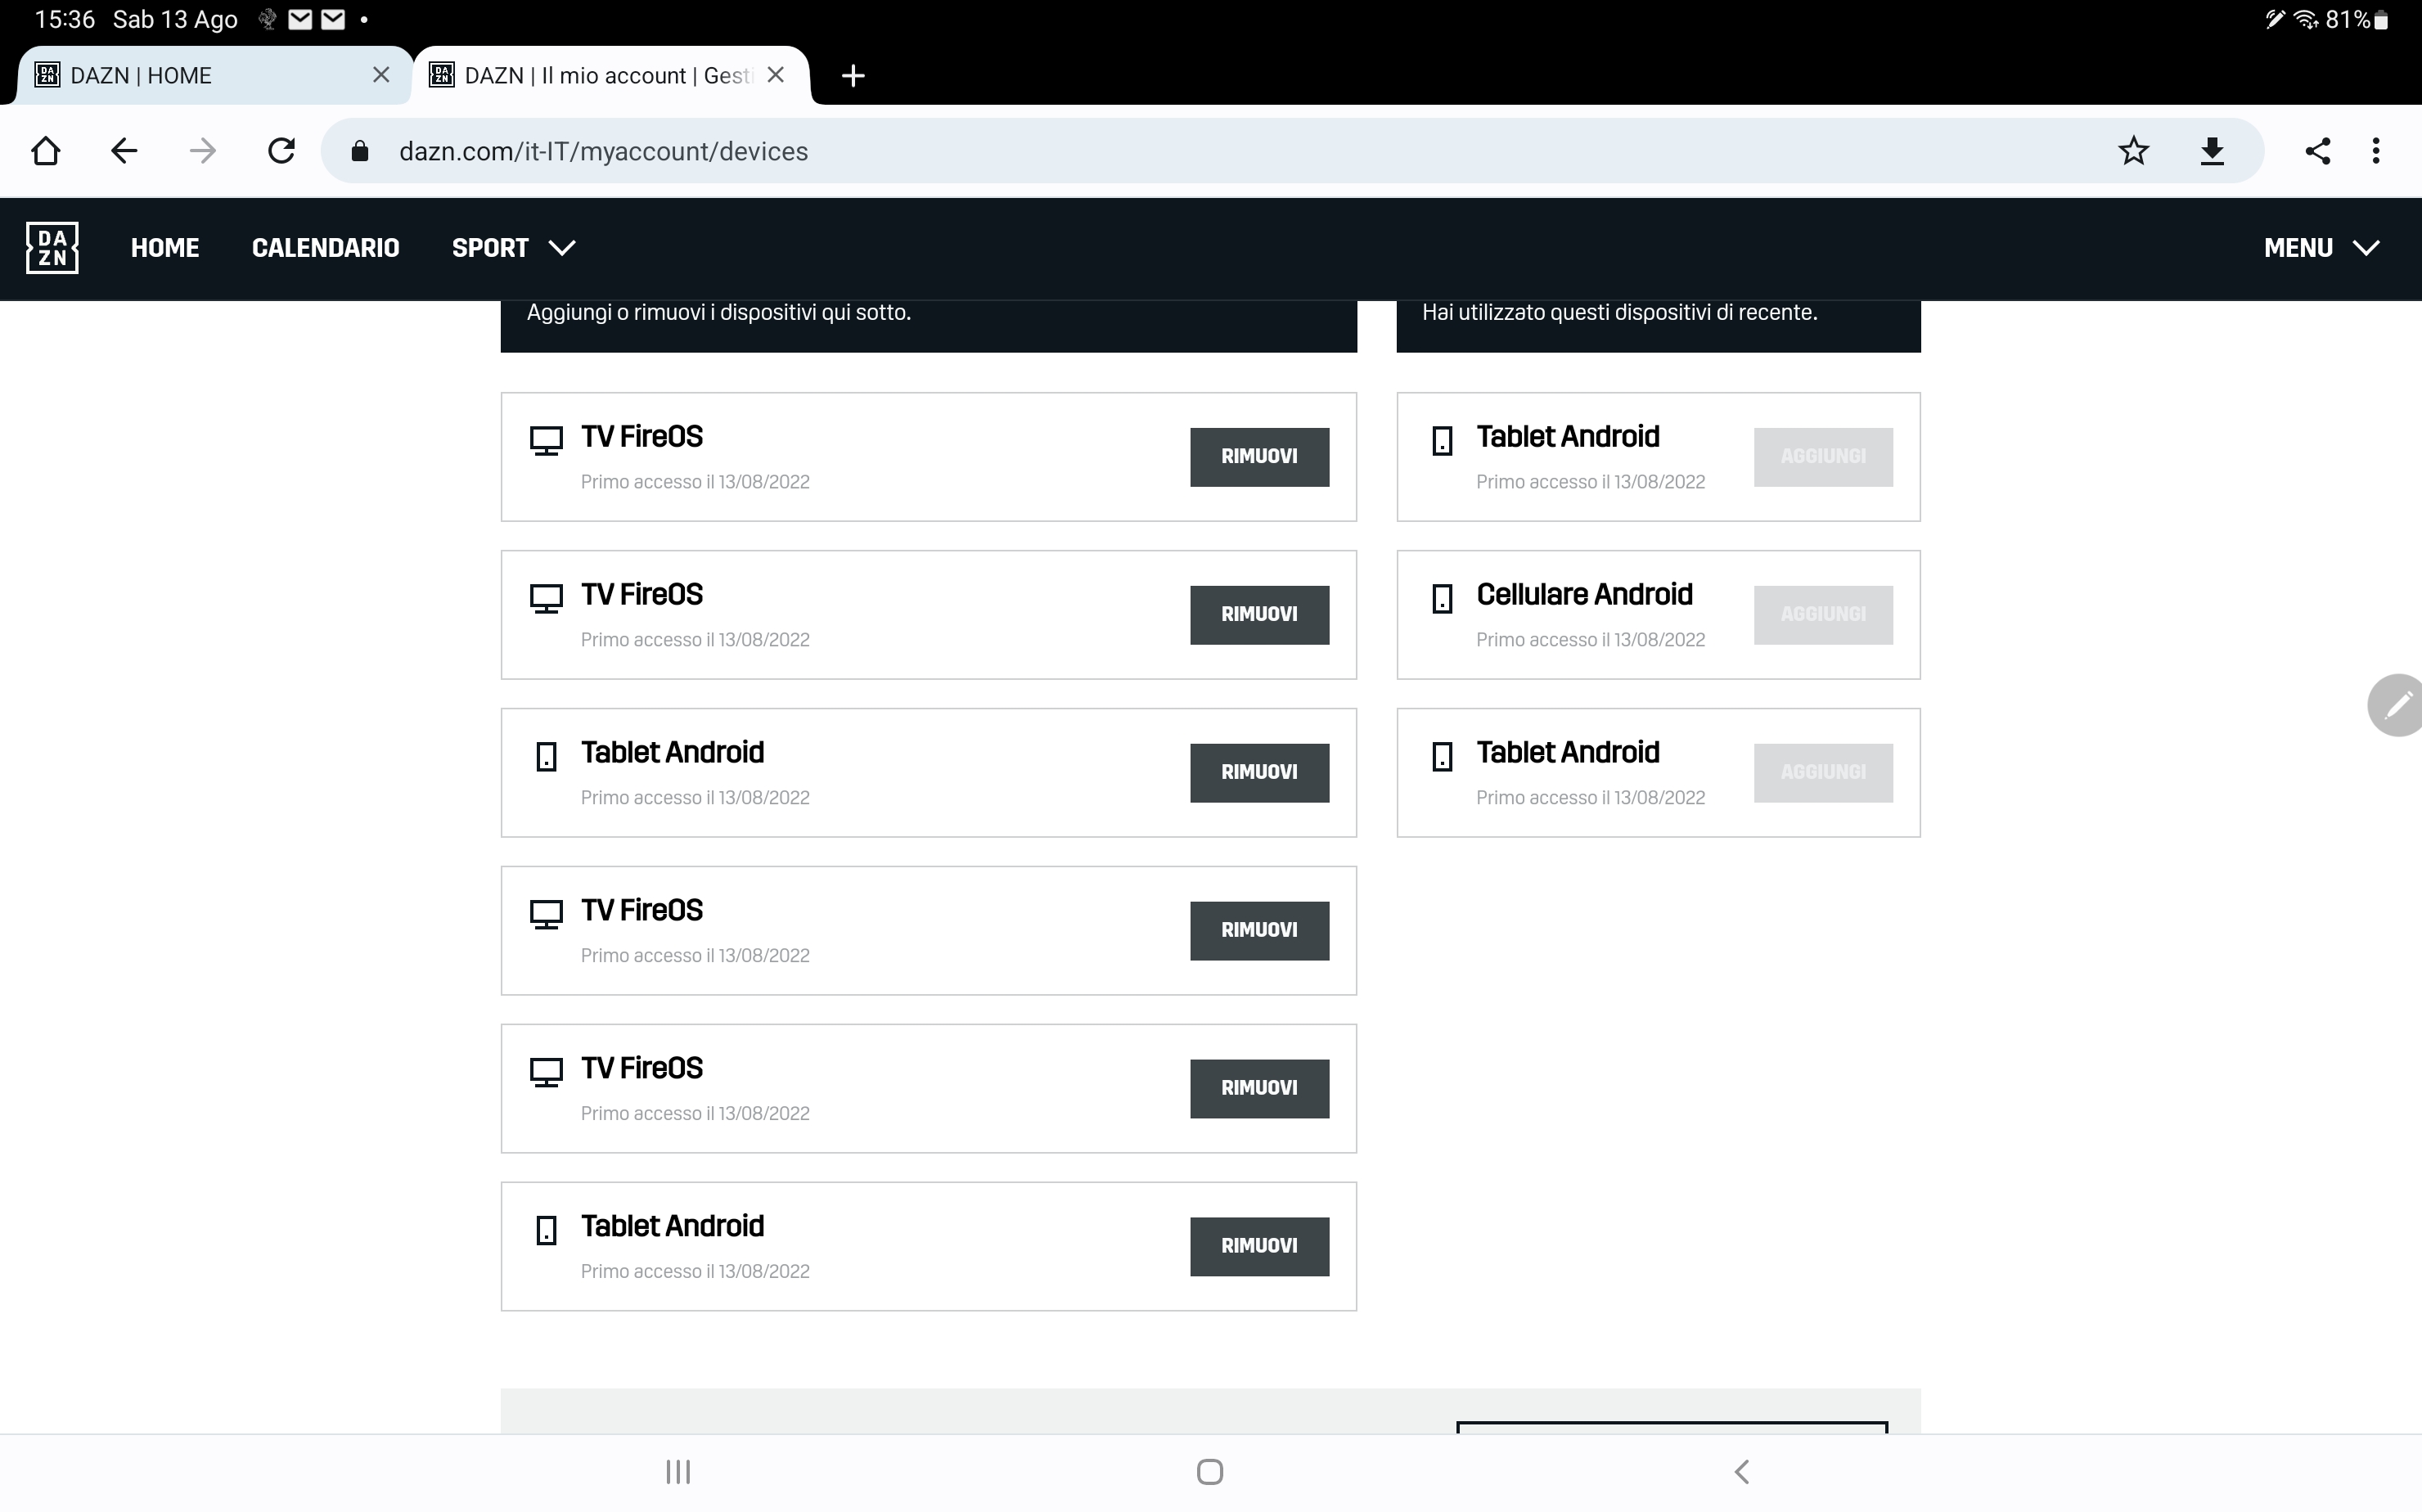Remove the fifth-row TV FireOS device
The image size is (2422, 1512).
(x=1259, y=1089)
